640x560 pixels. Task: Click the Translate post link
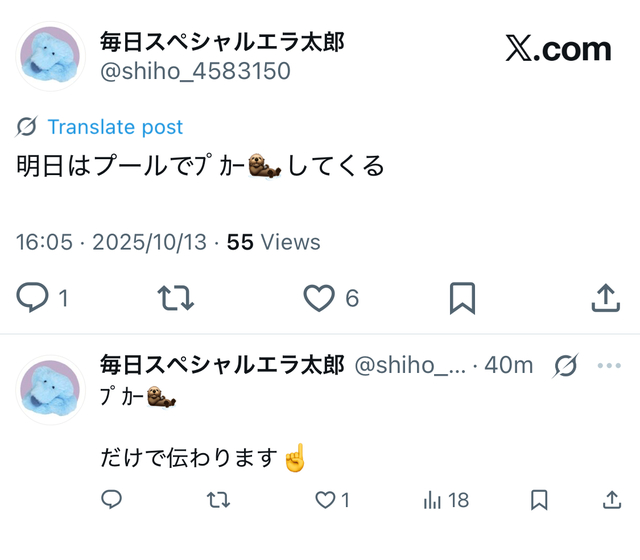click(115, 127)
